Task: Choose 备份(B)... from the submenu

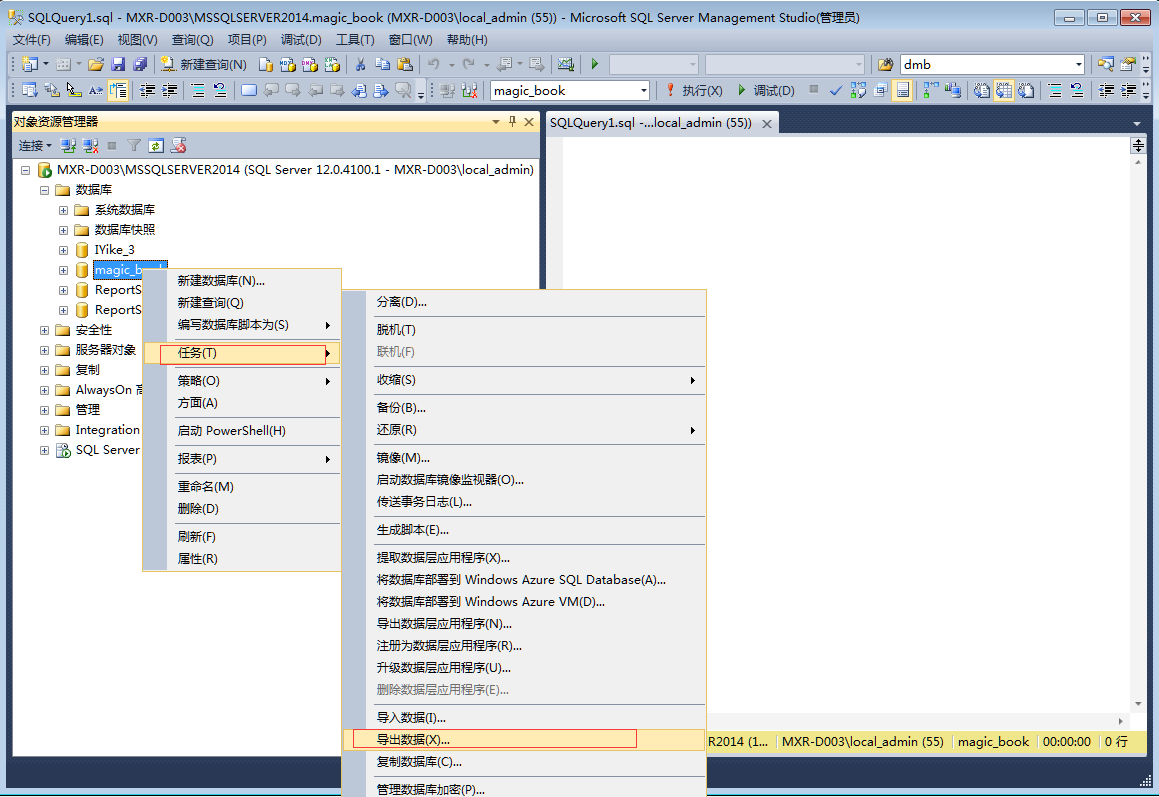Action: point(524,407)
